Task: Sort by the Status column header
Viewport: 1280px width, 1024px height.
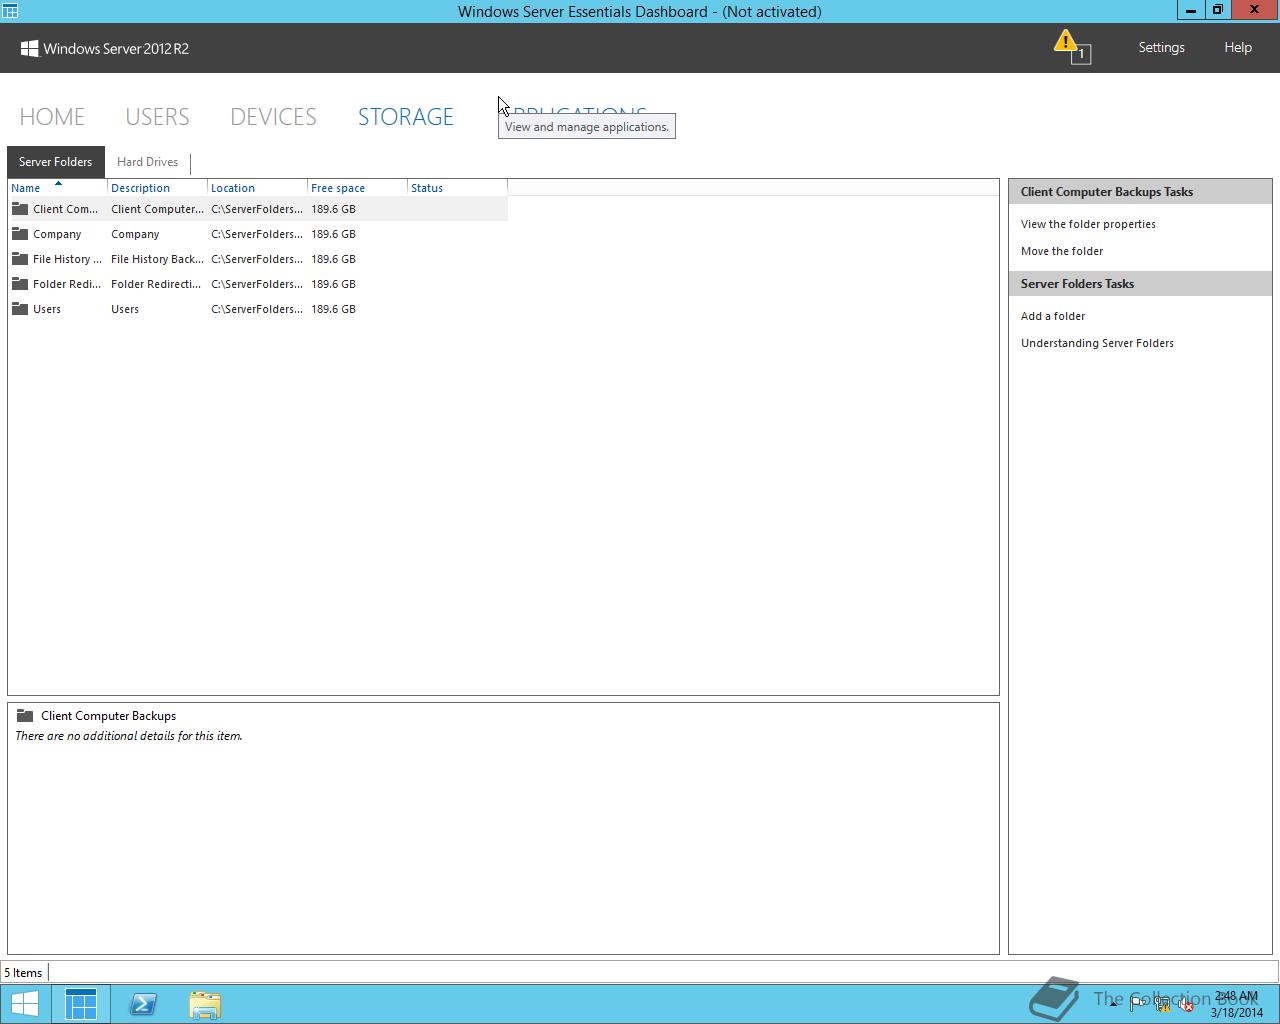Action: (457, 188)
